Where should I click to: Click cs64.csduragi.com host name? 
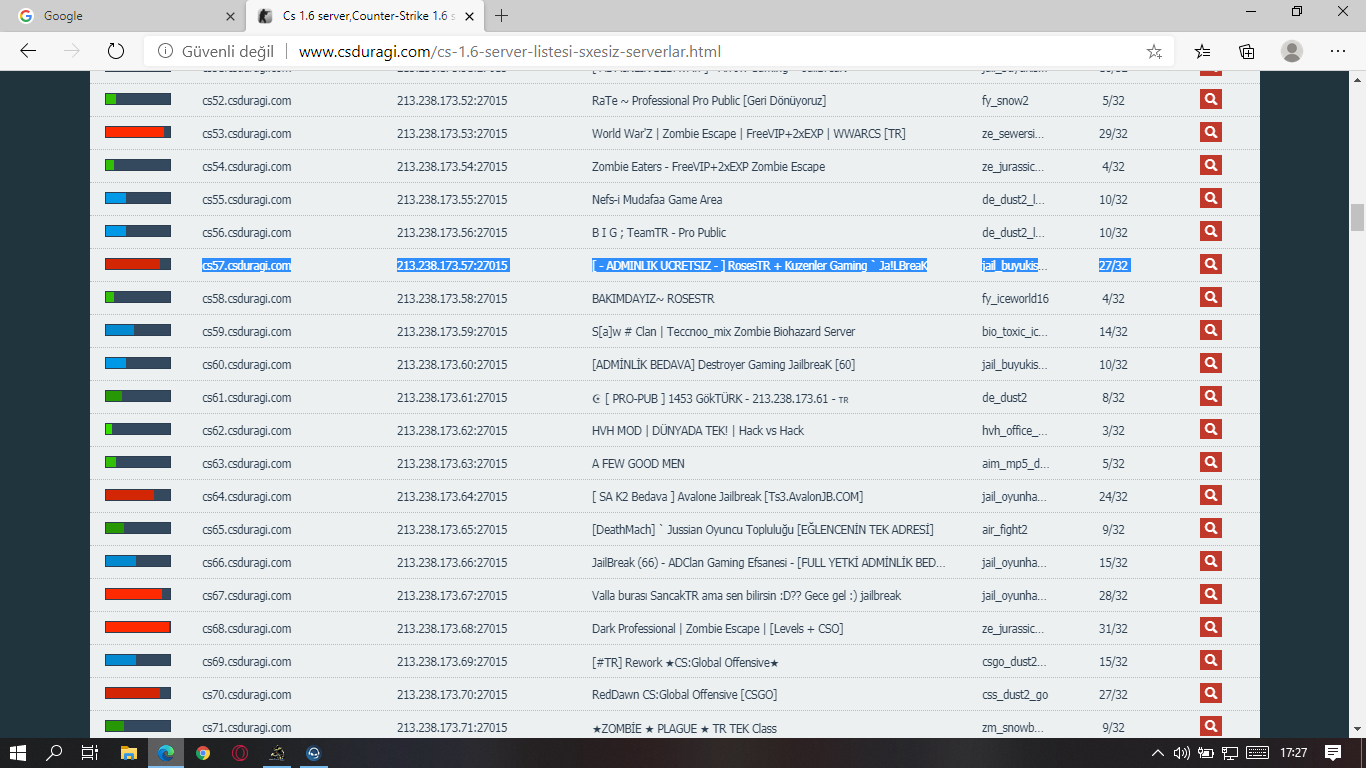click(x=246, y=496)
